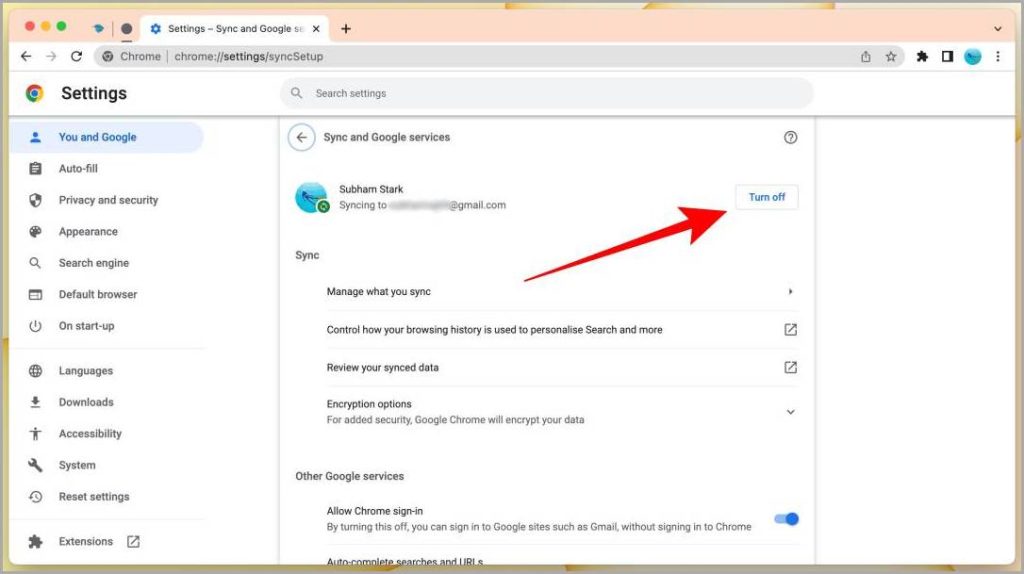Open the side panel icon
The width and height of the screenshot is (1024, 574).
[x=947, y=57]
